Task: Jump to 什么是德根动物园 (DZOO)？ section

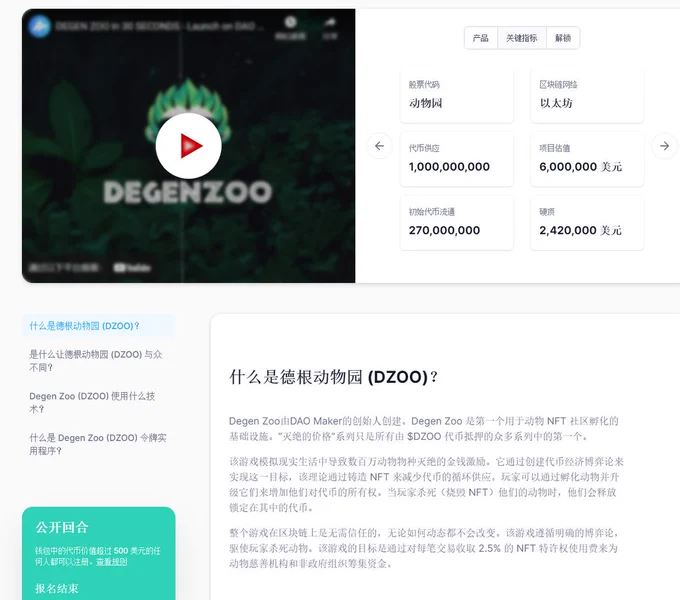Action: click(98, 326)
